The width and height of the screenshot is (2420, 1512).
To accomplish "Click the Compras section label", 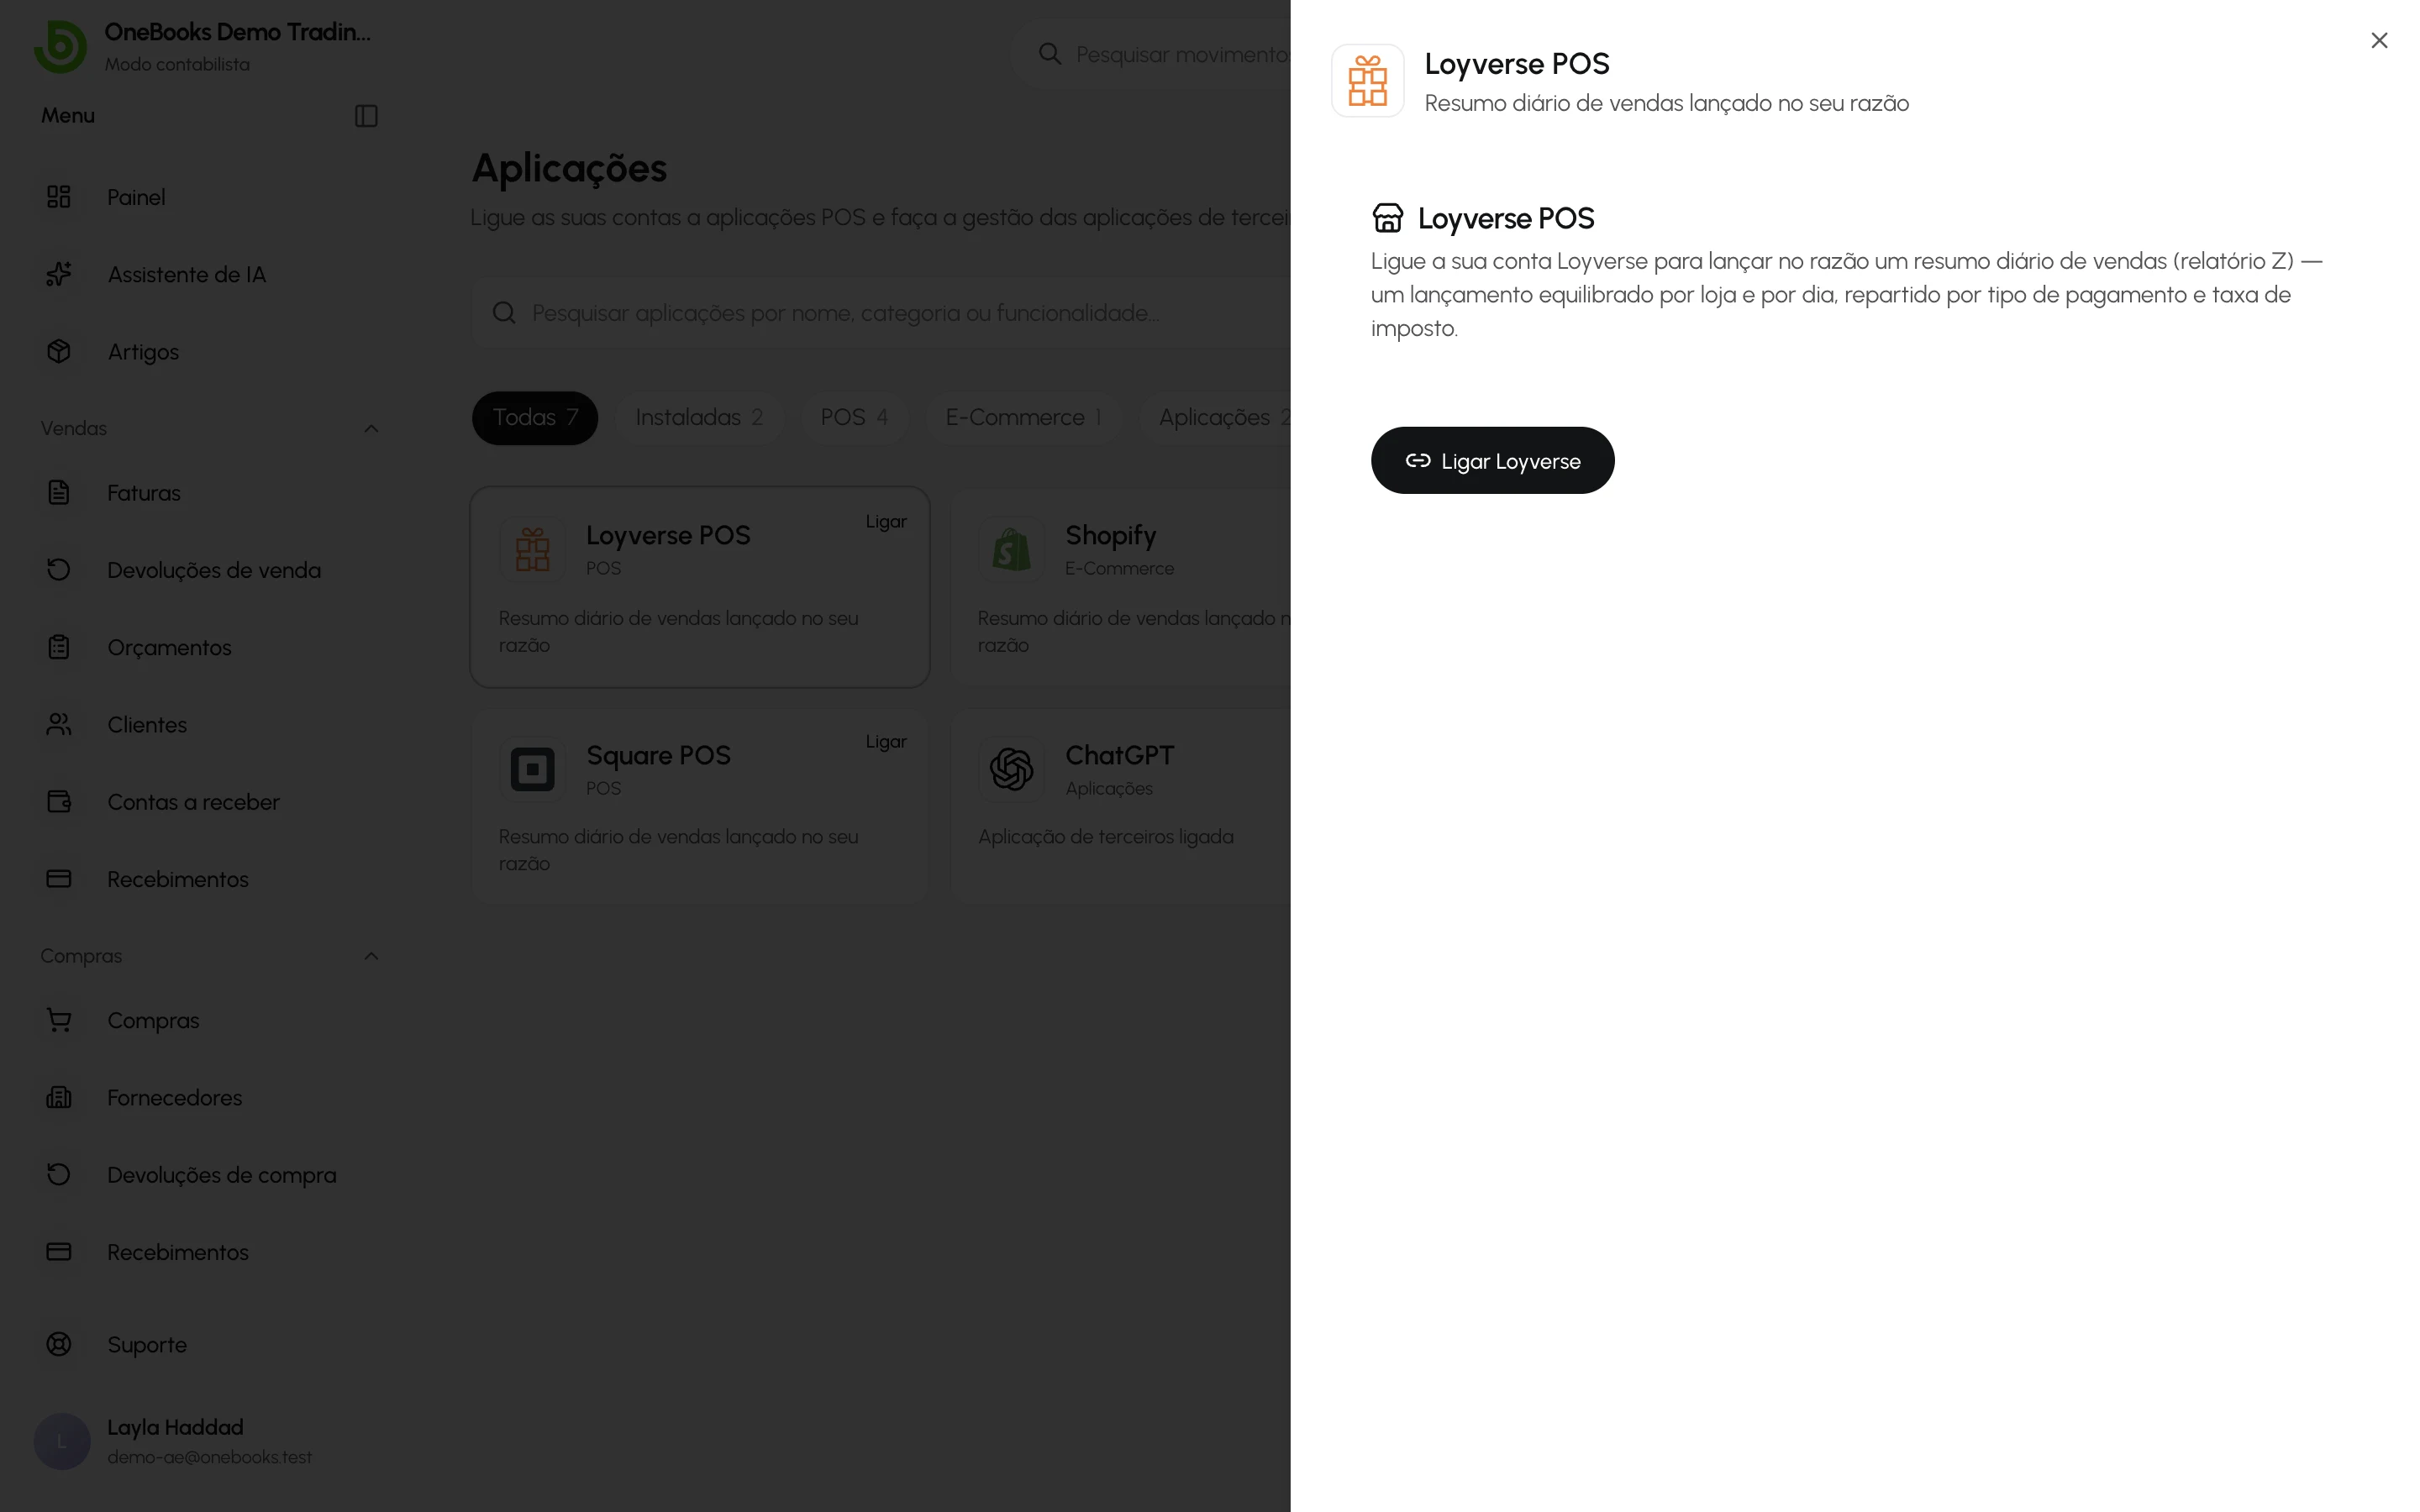I will 81,956.
